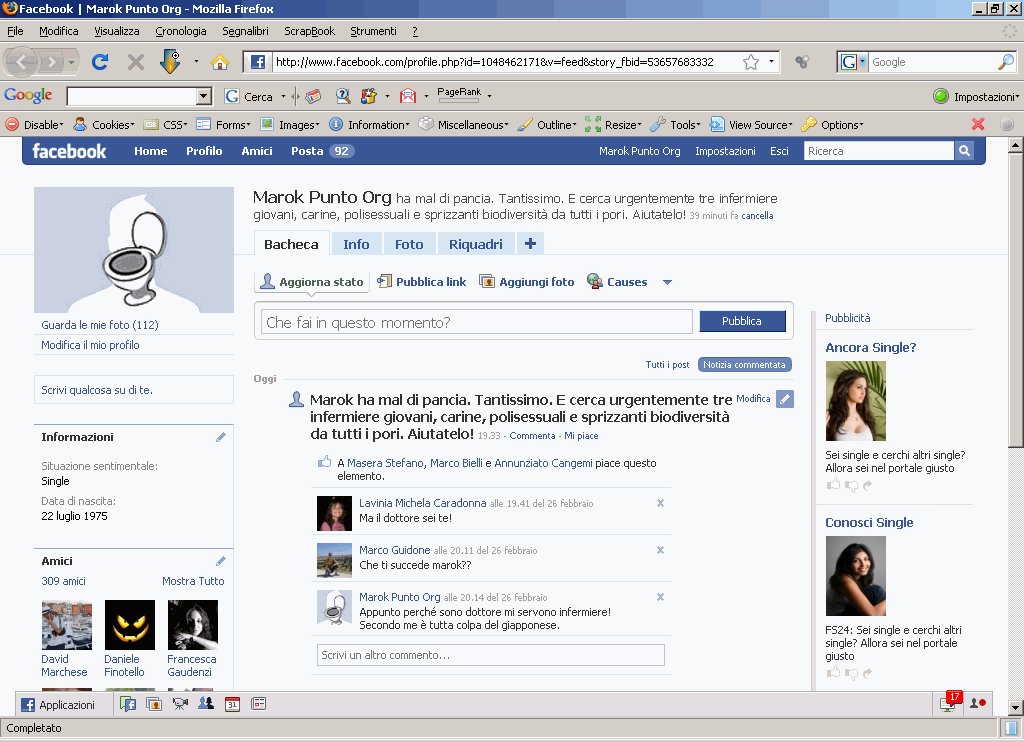
Task: Expand the Images dropdown on the developer toolbar
Action: coord(290,125)
